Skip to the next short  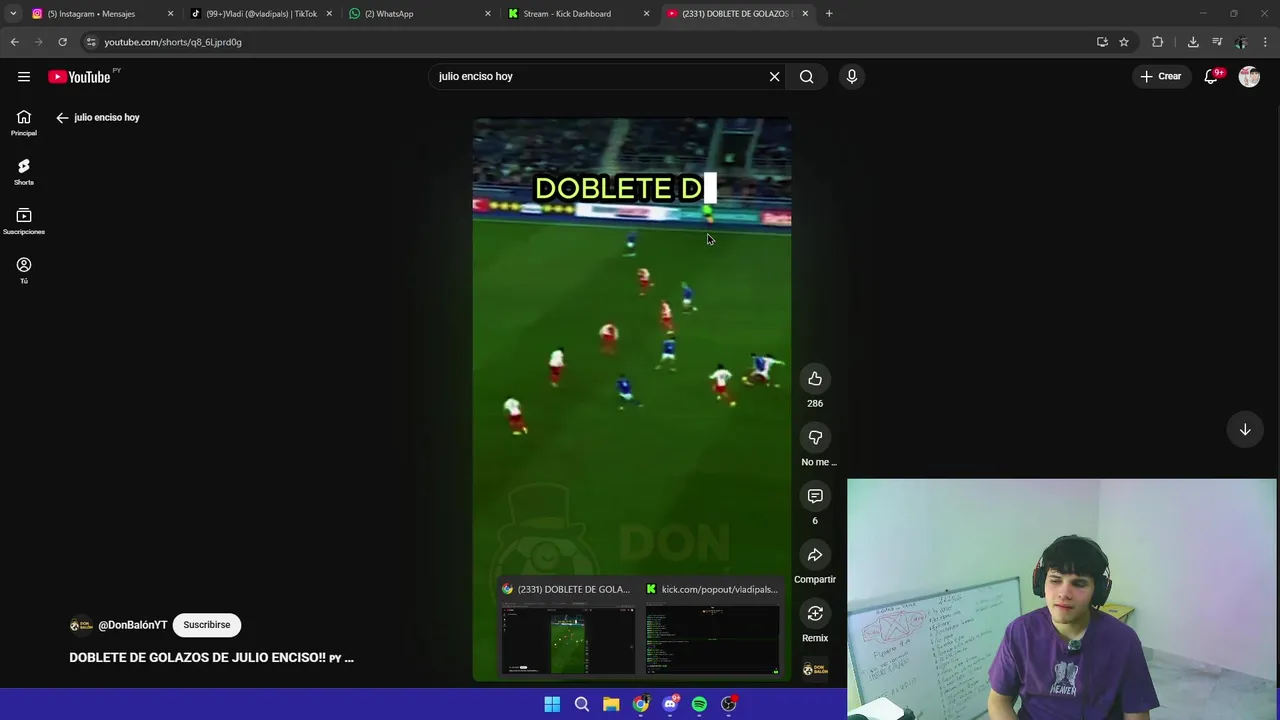pyautogui.click(x=1245, y=429)
